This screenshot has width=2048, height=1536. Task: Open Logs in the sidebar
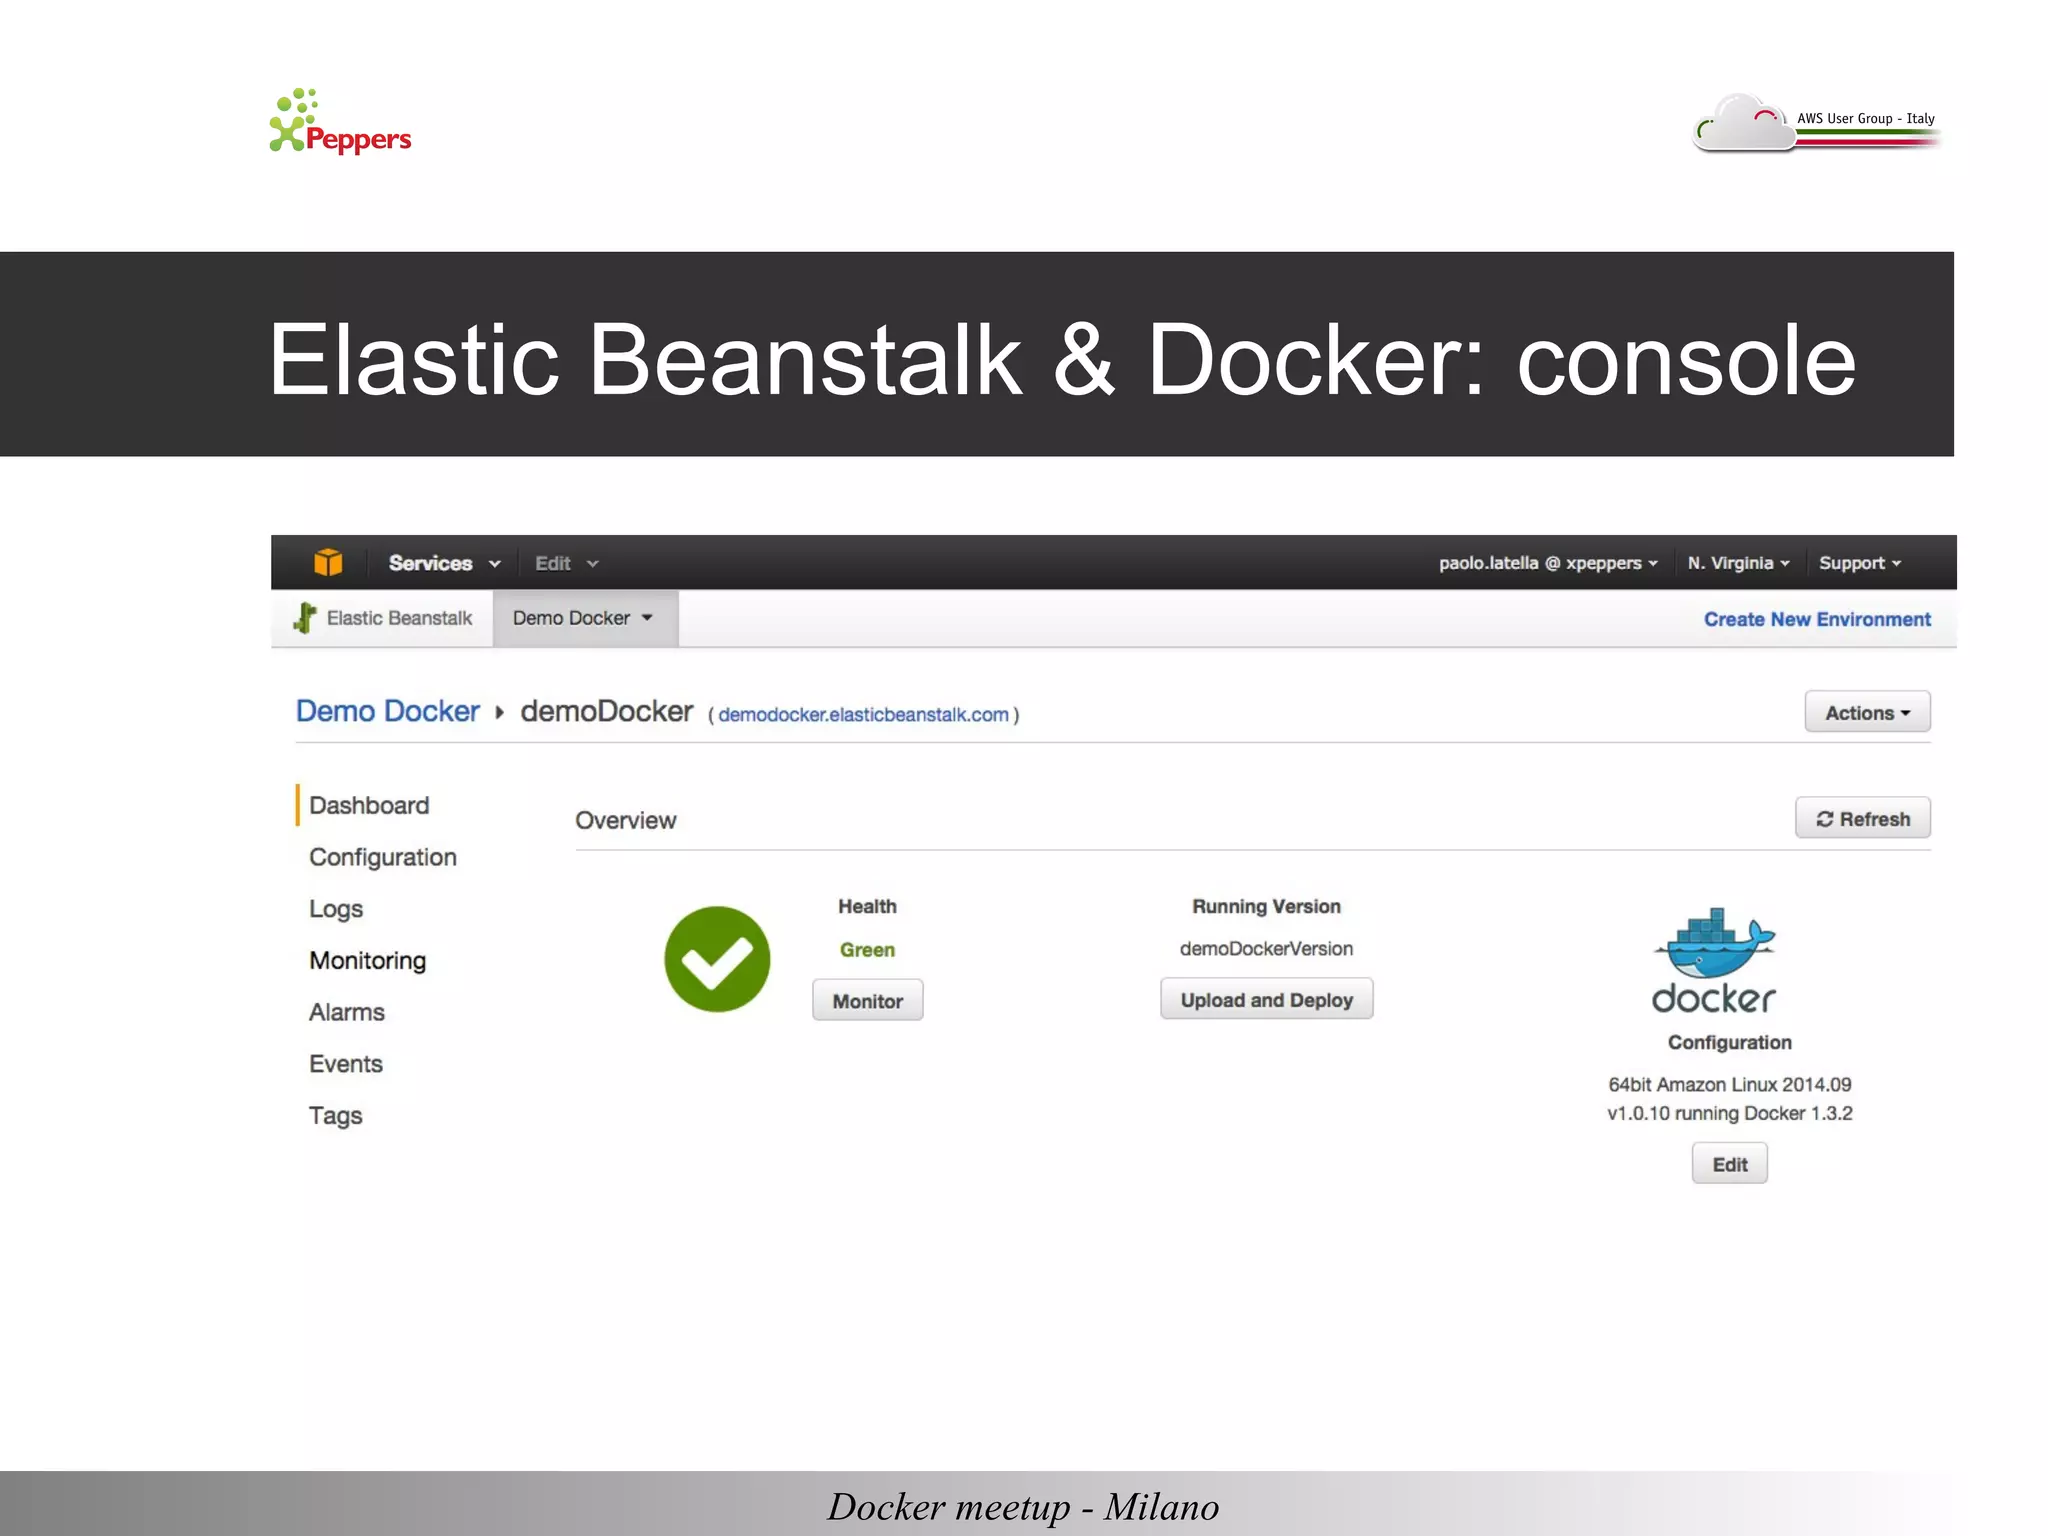point(336,909)
